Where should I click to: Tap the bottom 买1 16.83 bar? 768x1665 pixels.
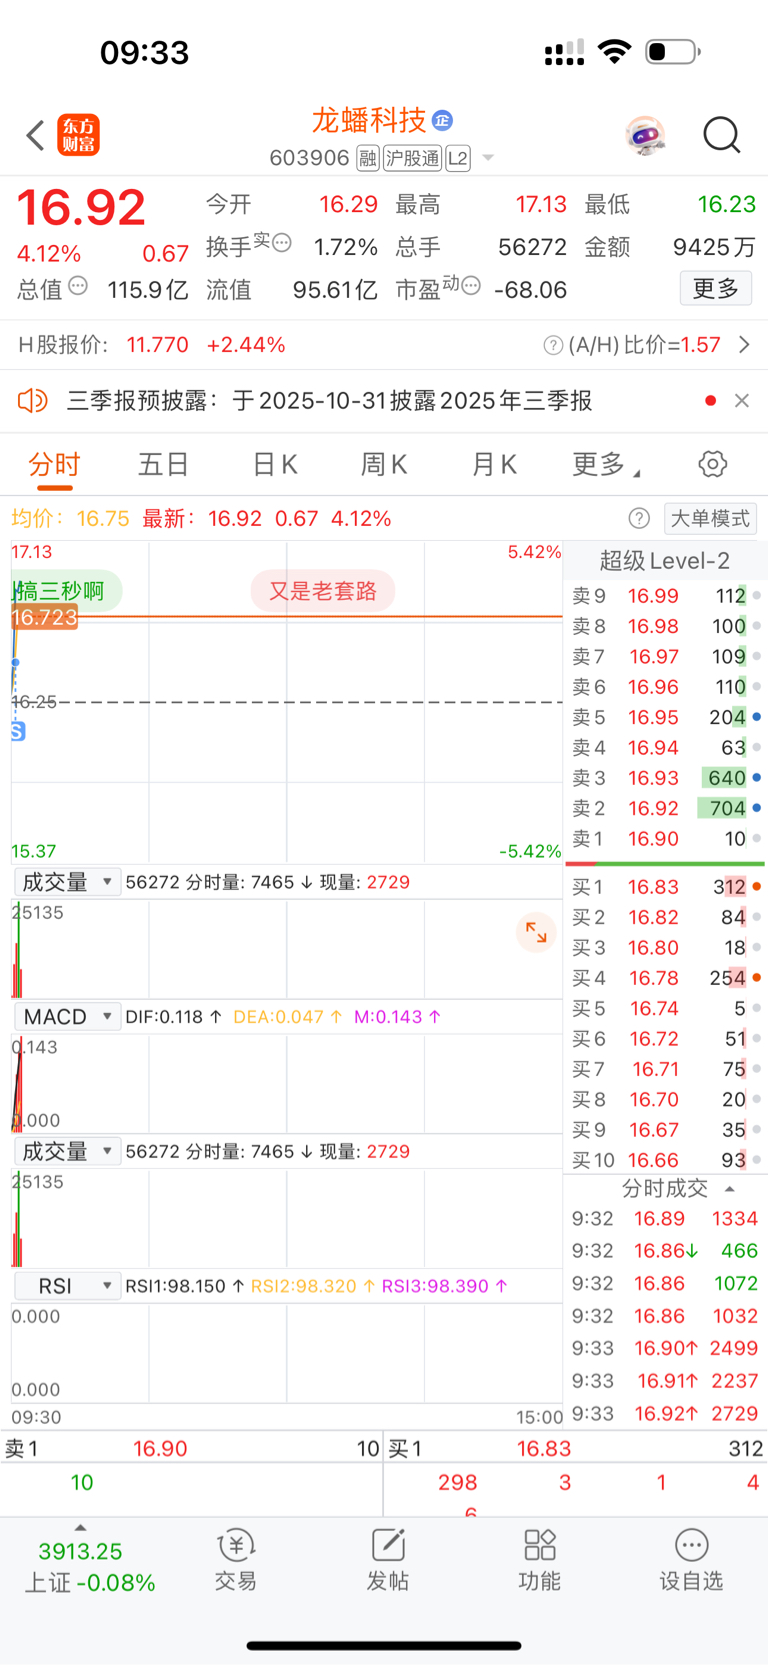576,1449
